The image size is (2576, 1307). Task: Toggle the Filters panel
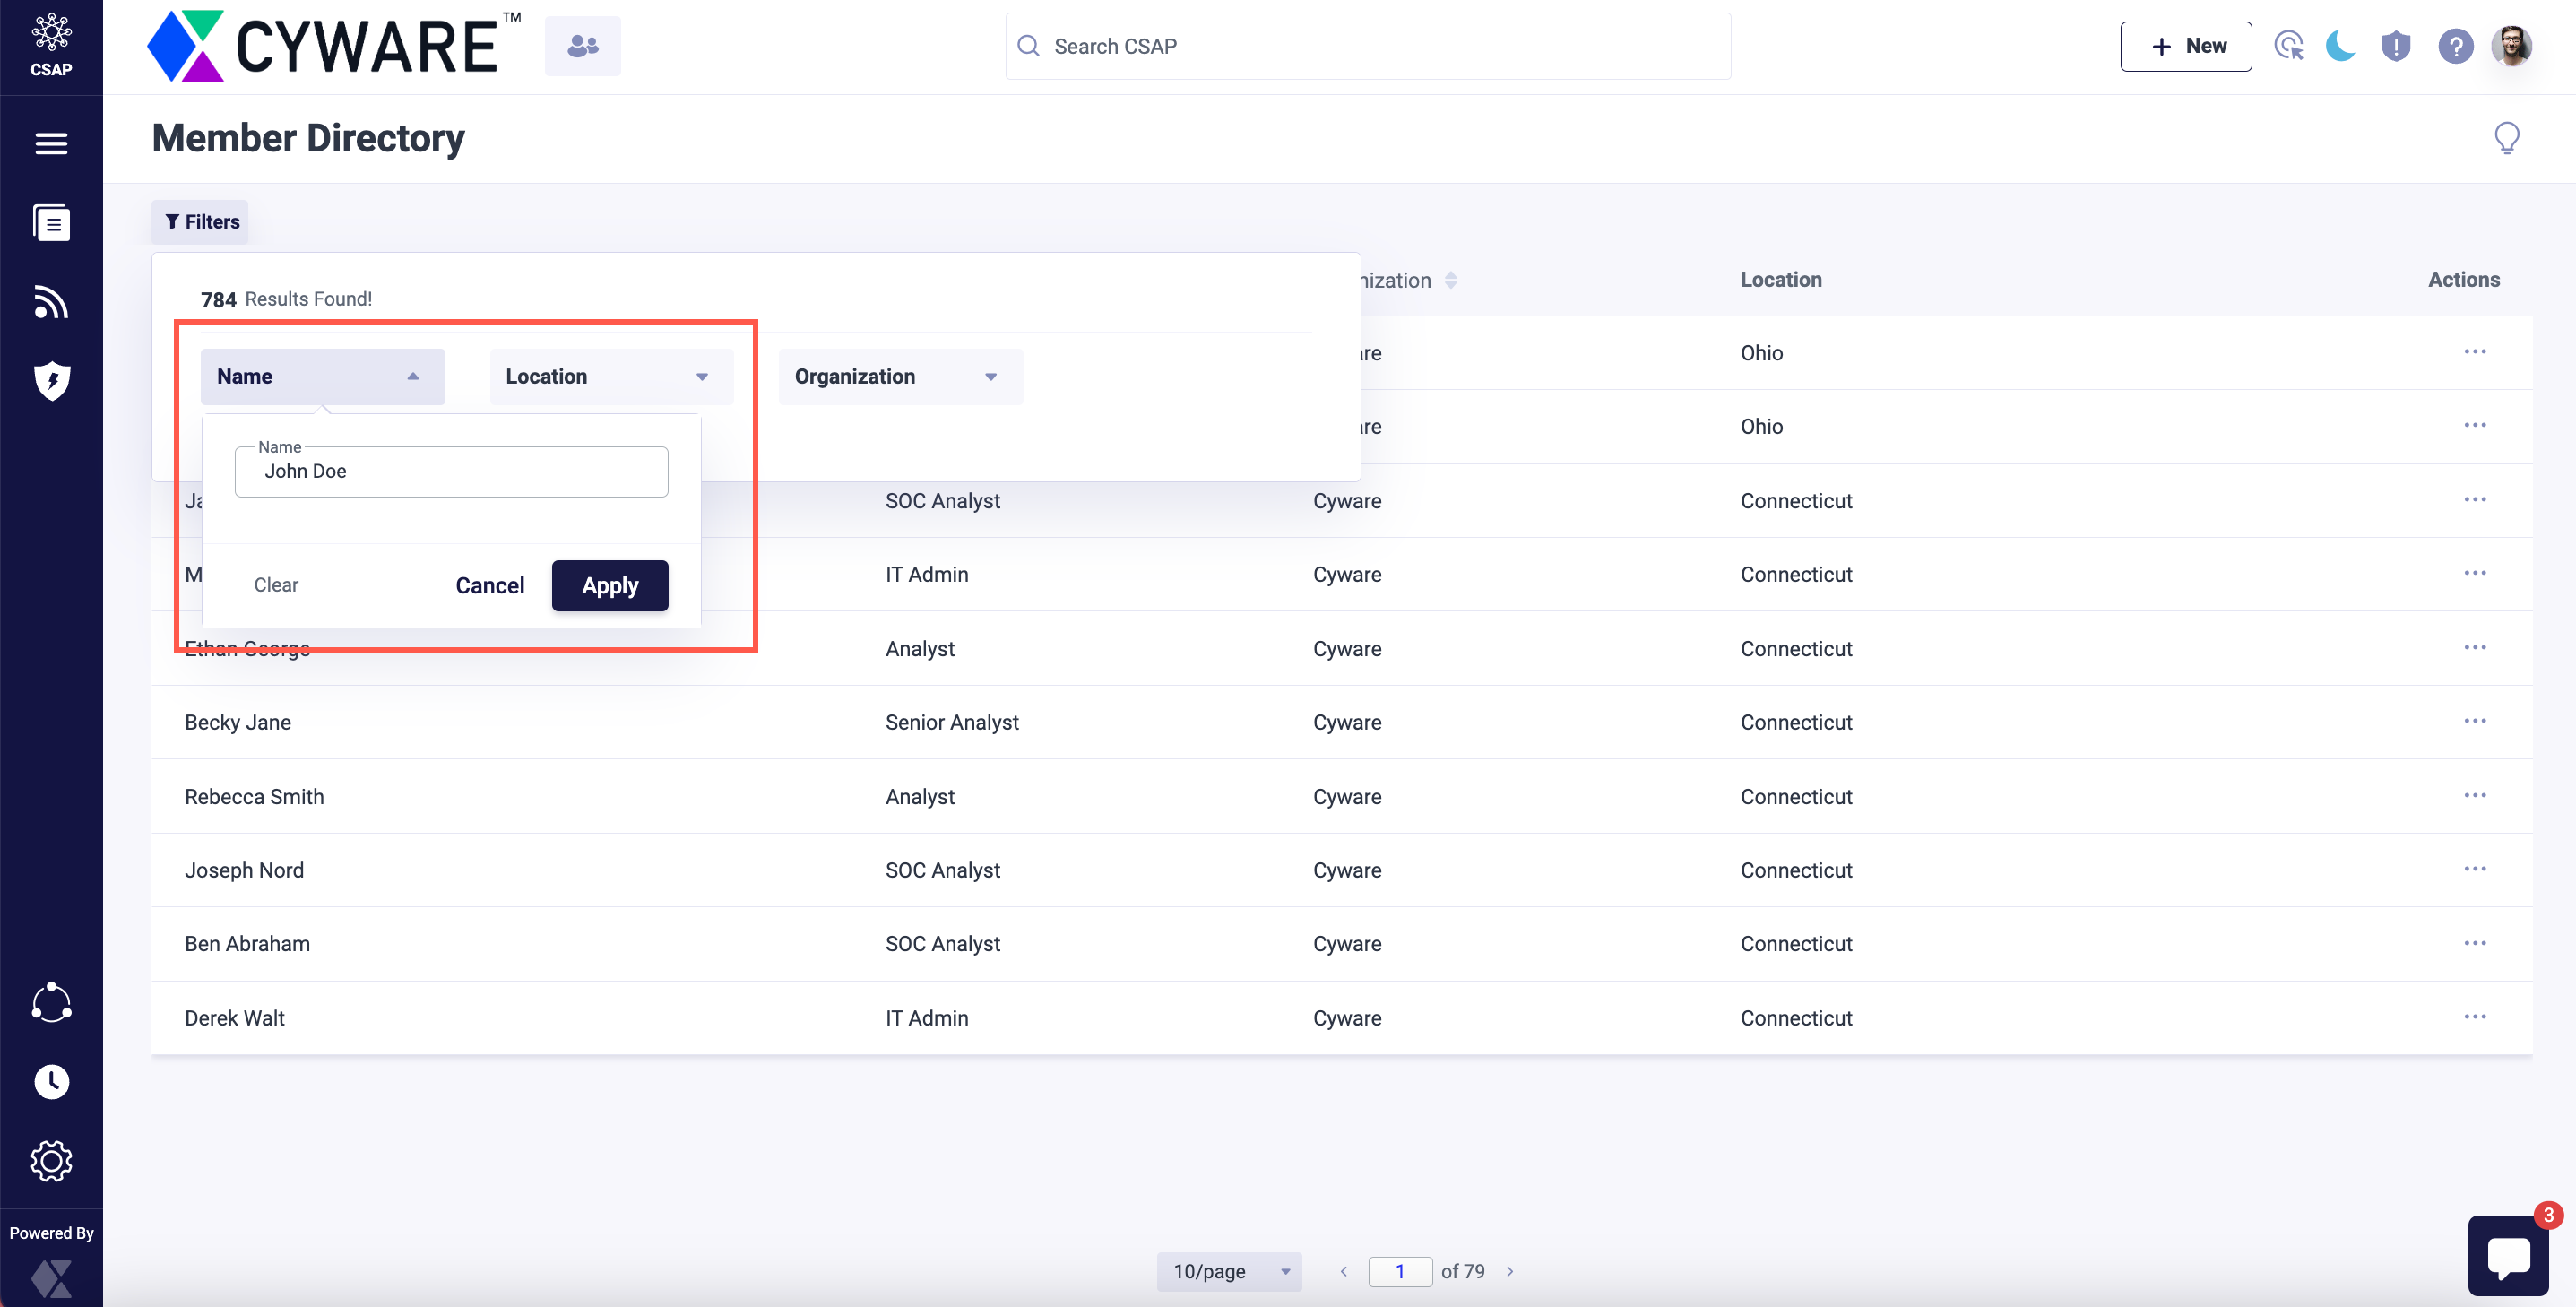click(x=200, y=221)
